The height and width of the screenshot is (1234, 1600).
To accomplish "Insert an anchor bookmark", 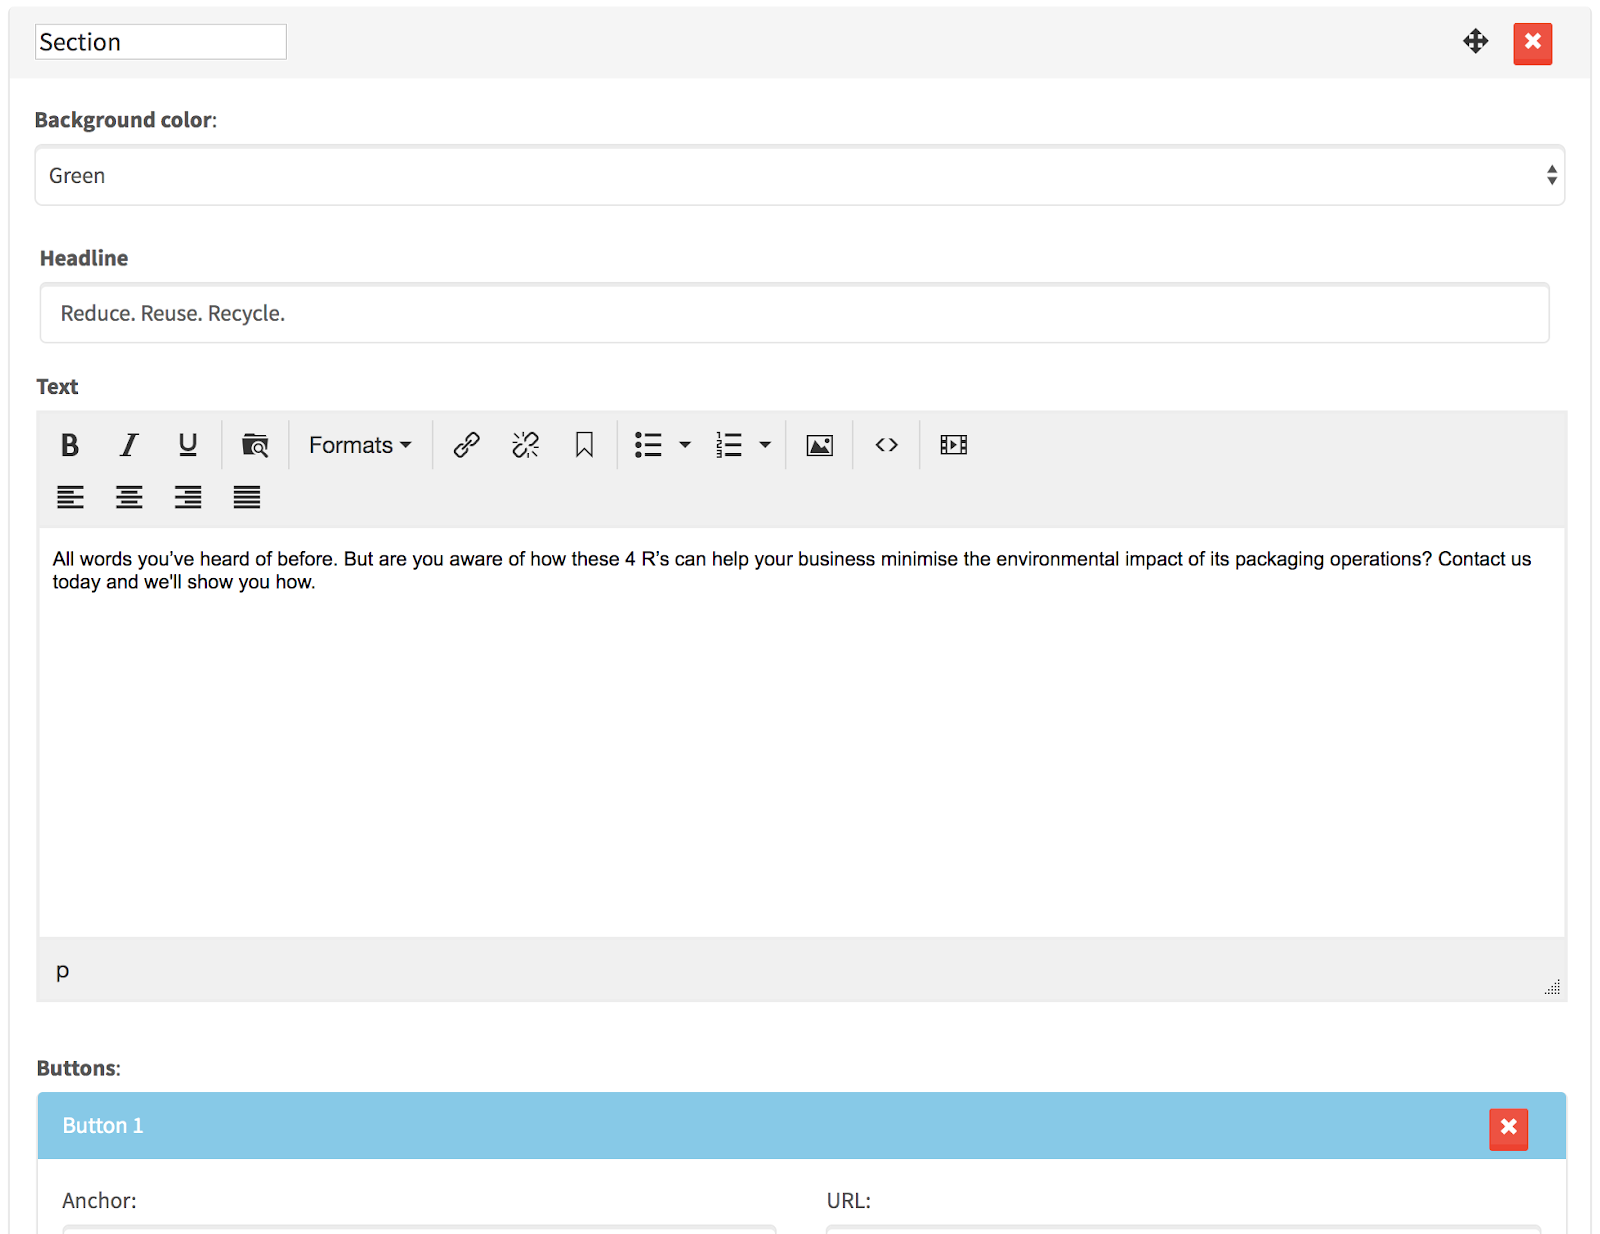I will pos(584,444).
